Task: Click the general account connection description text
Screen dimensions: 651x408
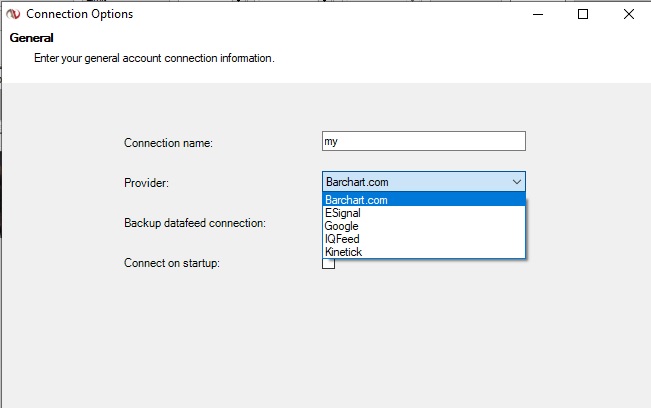Action: point(153,58)
